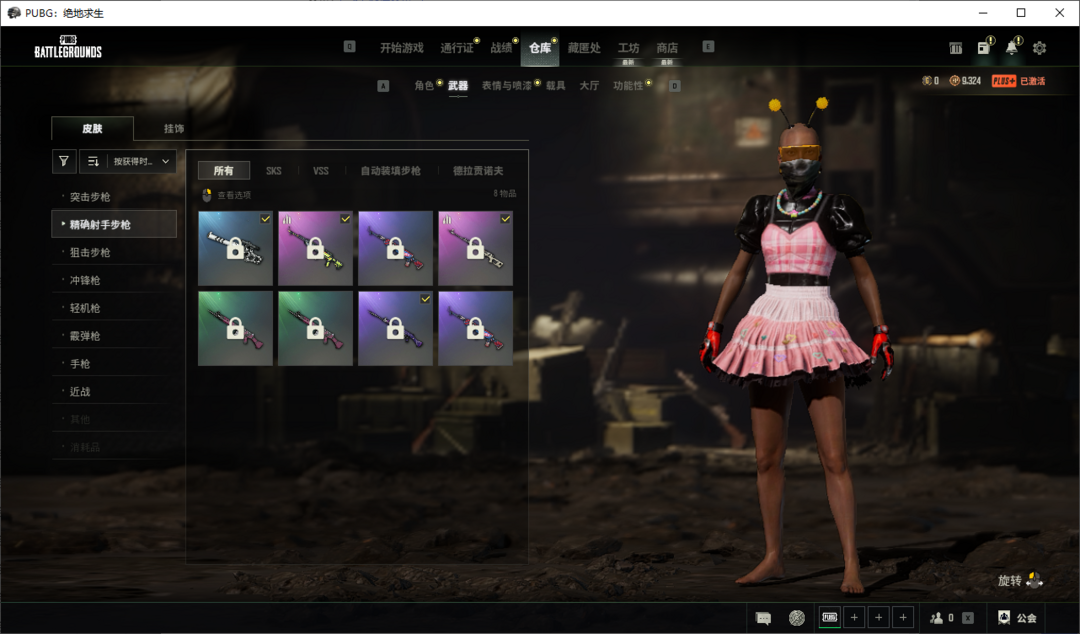
Task: Toggle checkmark on pink skin with yellow-green gun
Action: pos(345,218)
